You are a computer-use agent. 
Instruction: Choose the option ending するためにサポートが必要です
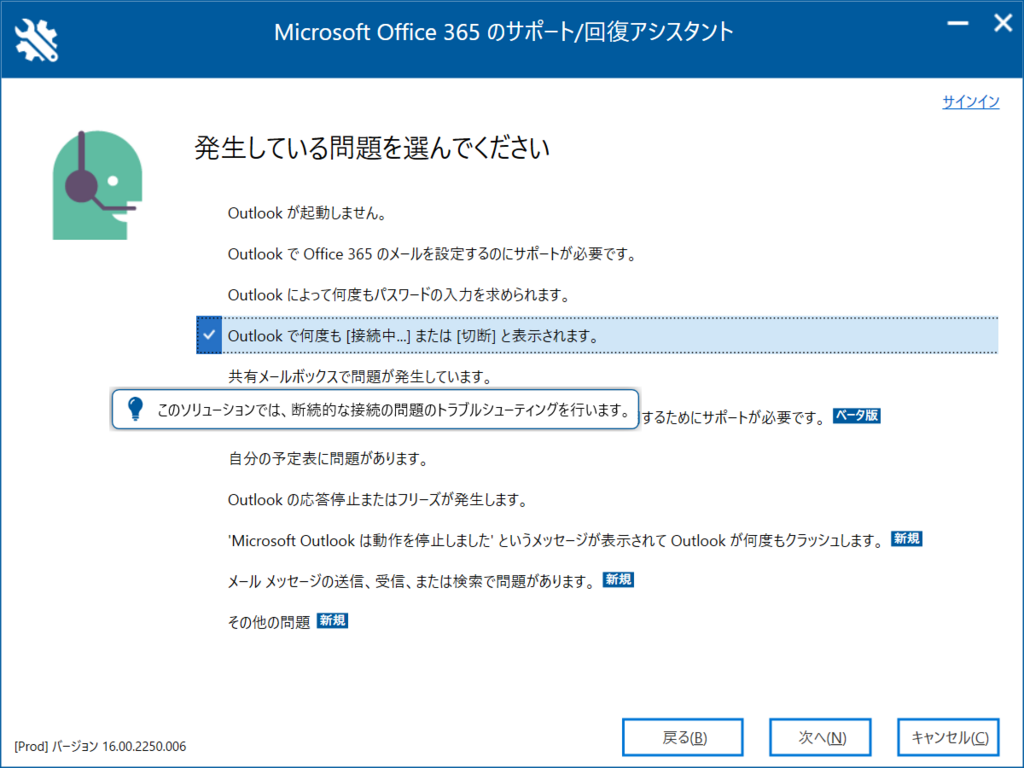click(733, 417)
